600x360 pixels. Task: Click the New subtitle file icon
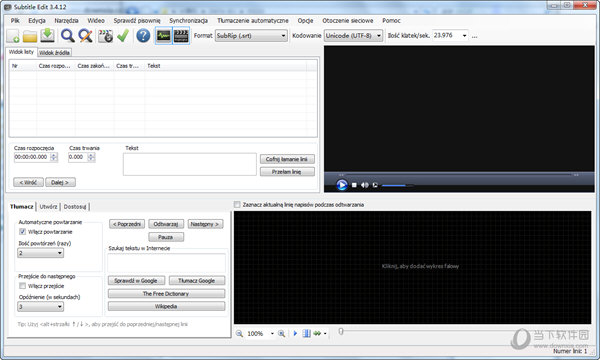(x=13, y=36)
